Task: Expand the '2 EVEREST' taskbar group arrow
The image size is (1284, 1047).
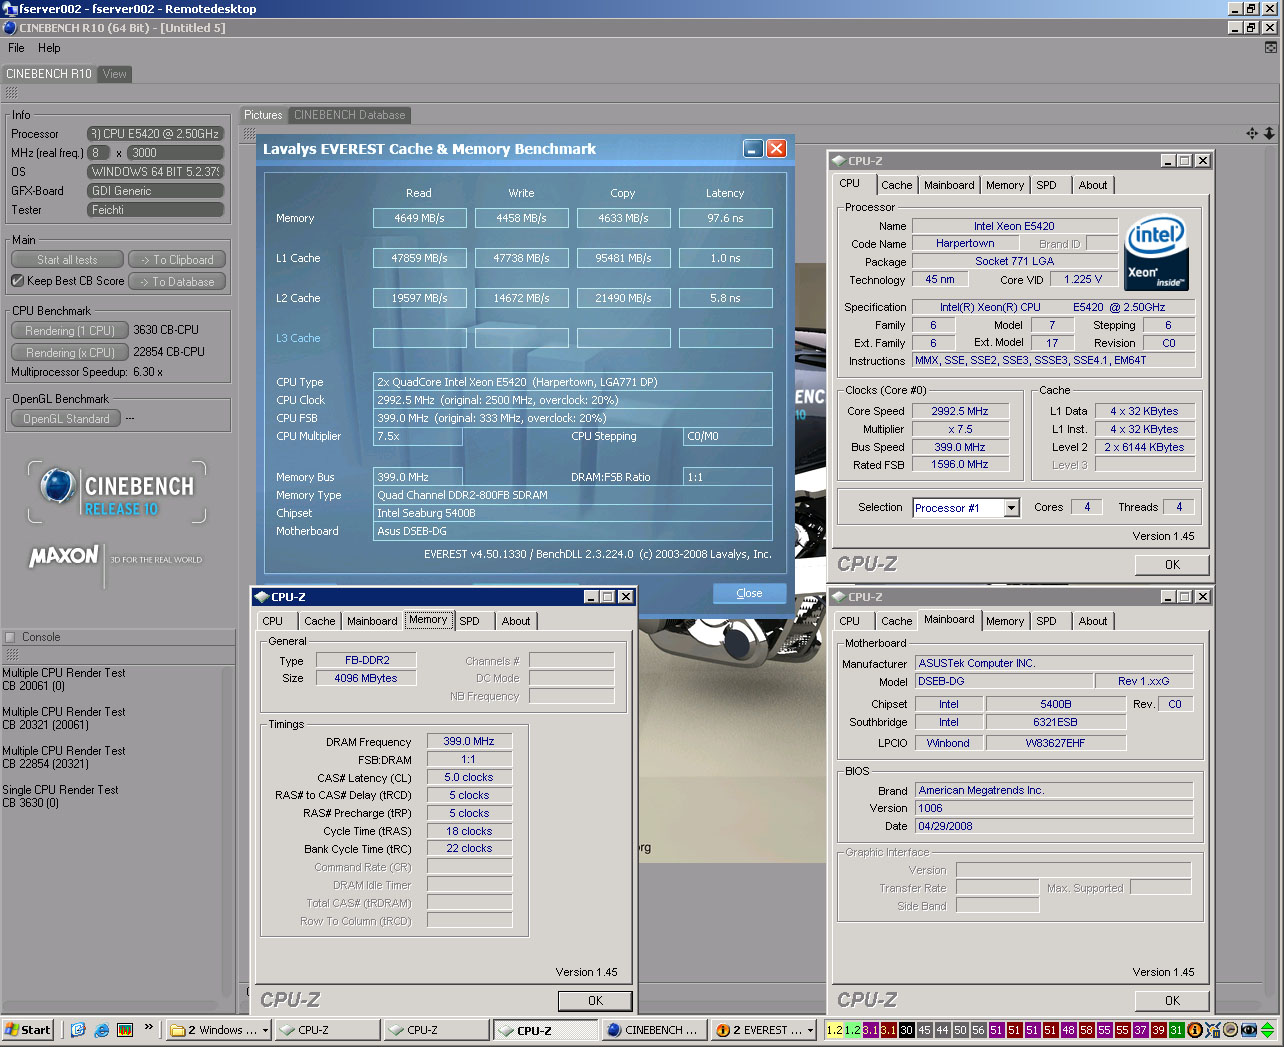Action: pyautogui.click(x=810, y=1030)
